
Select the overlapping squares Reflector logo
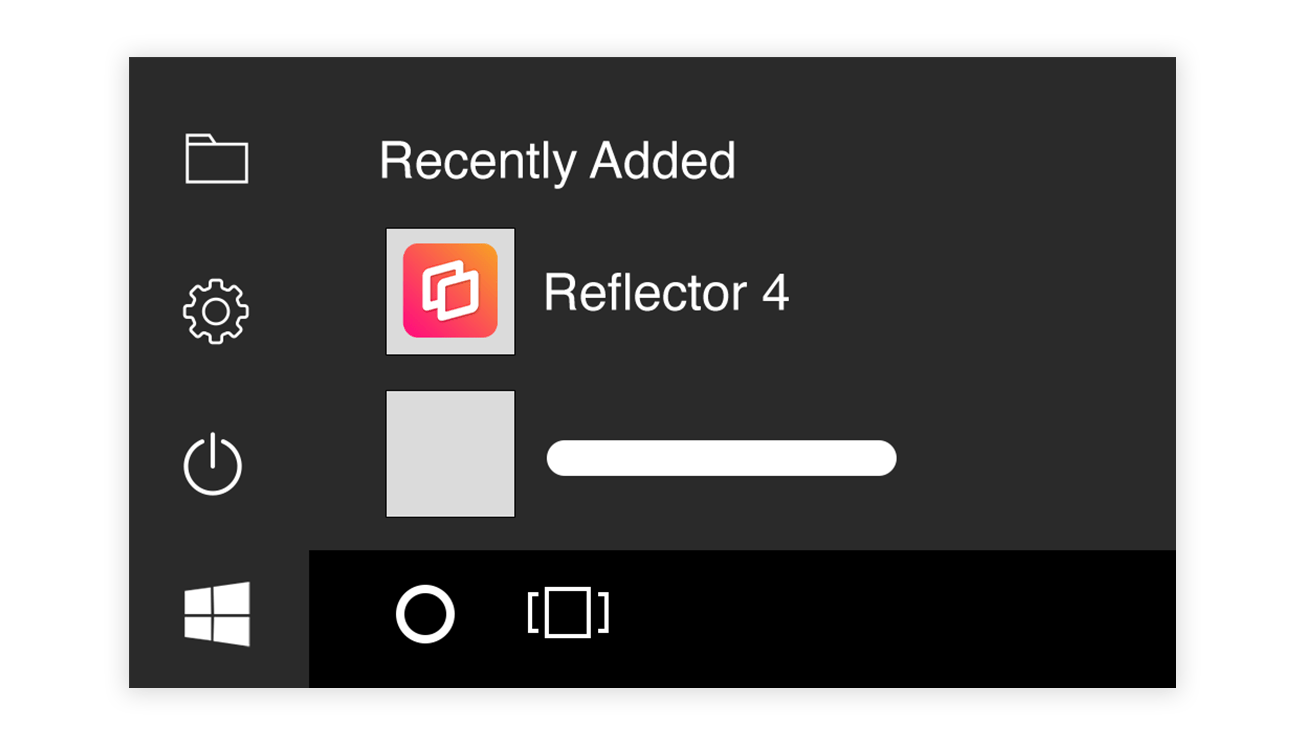point(450,291)
